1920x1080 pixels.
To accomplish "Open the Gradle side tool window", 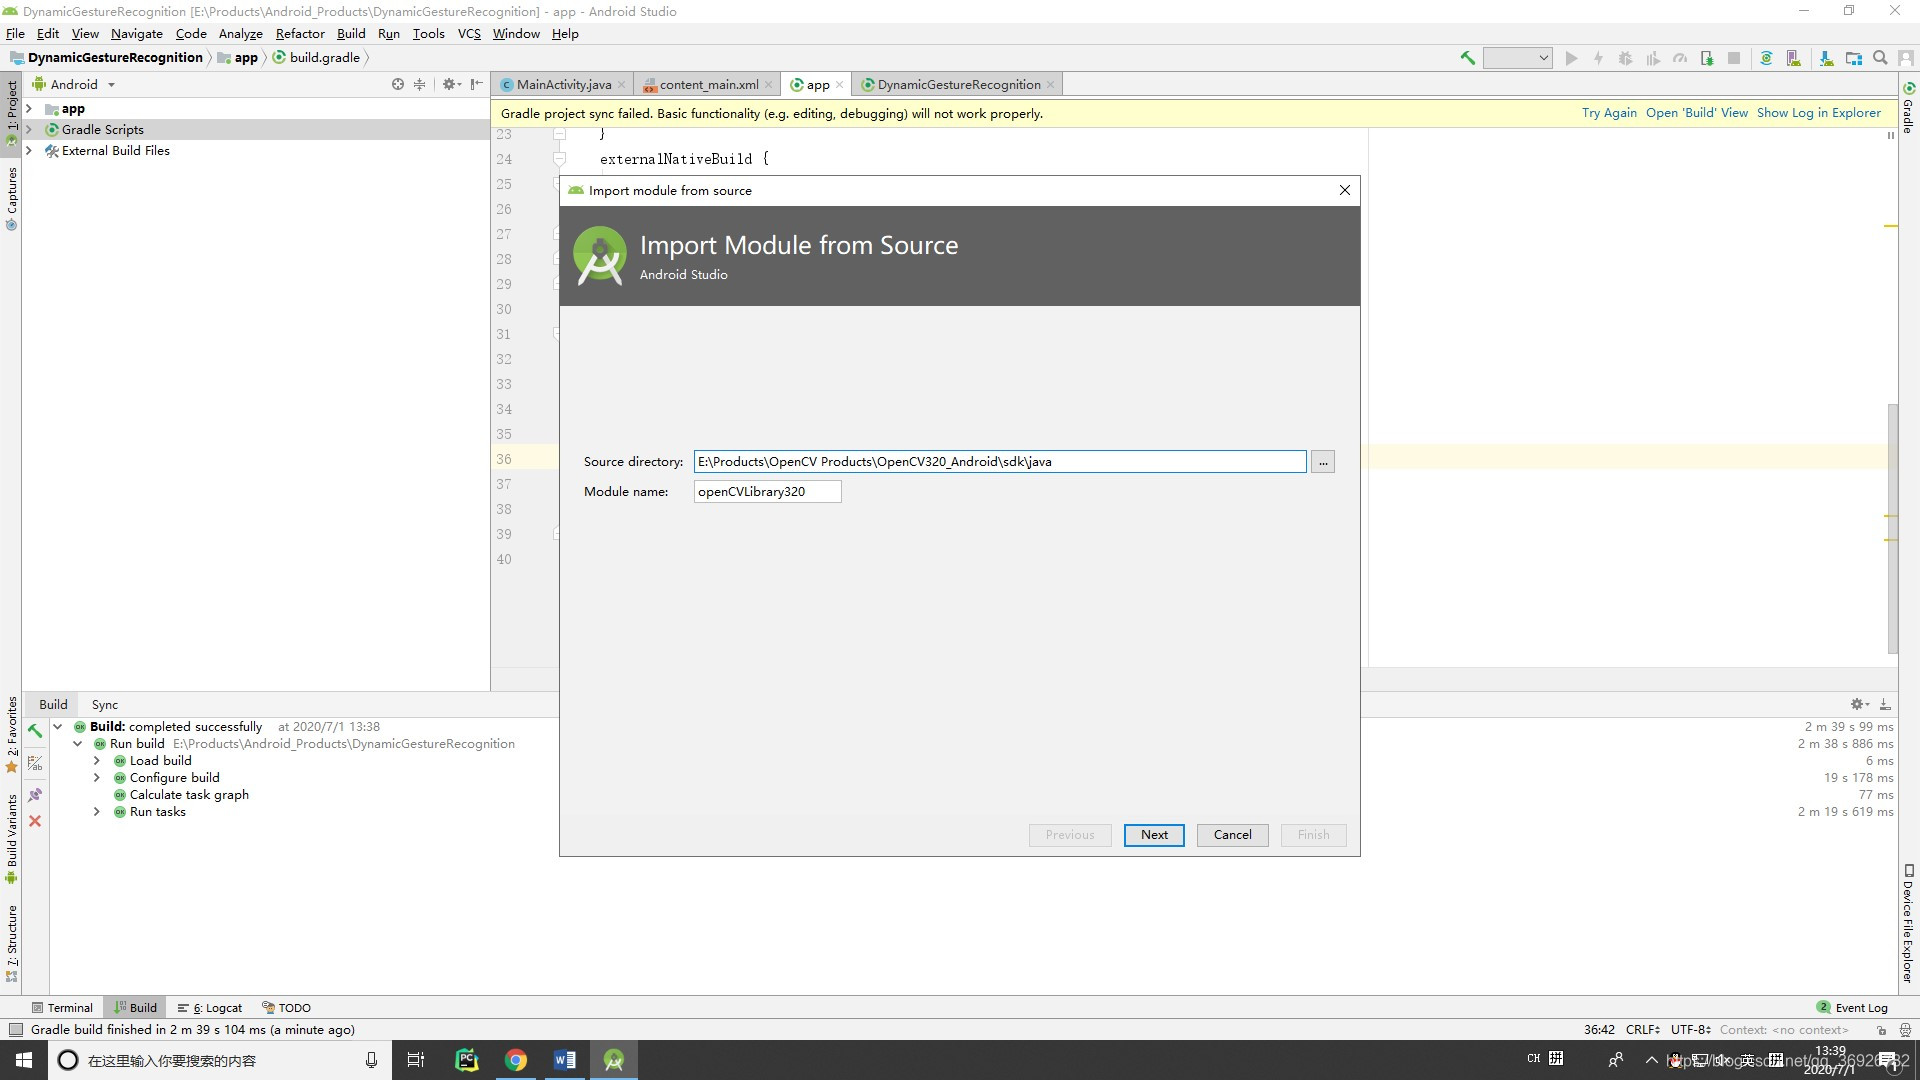I will click(x=1908, y=108).
